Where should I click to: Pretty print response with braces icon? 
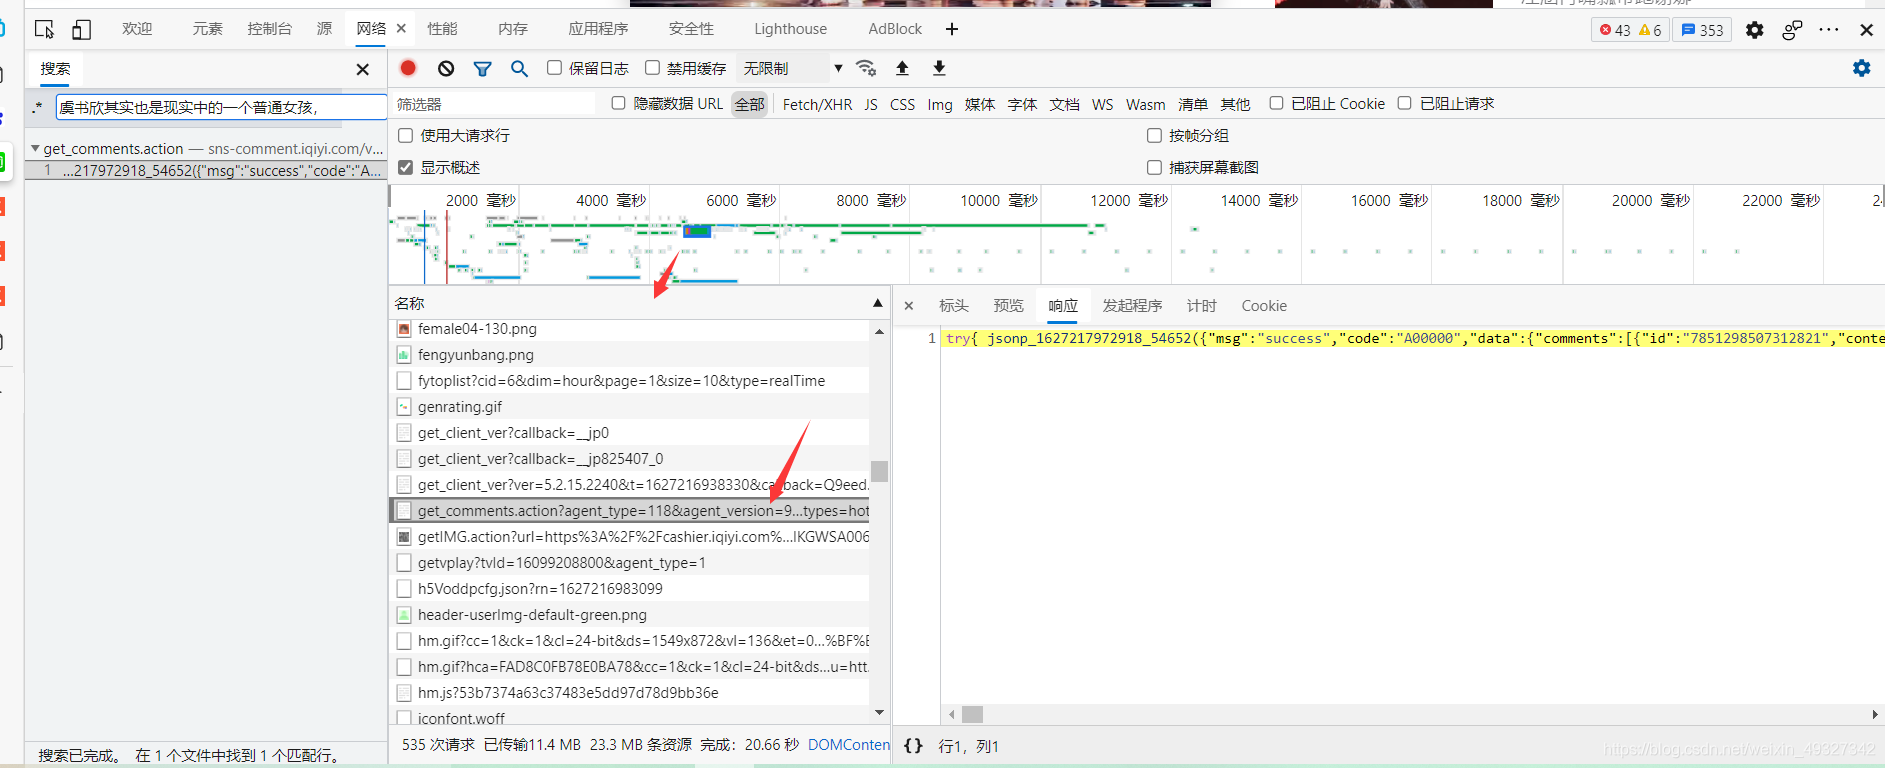[913, 746]
